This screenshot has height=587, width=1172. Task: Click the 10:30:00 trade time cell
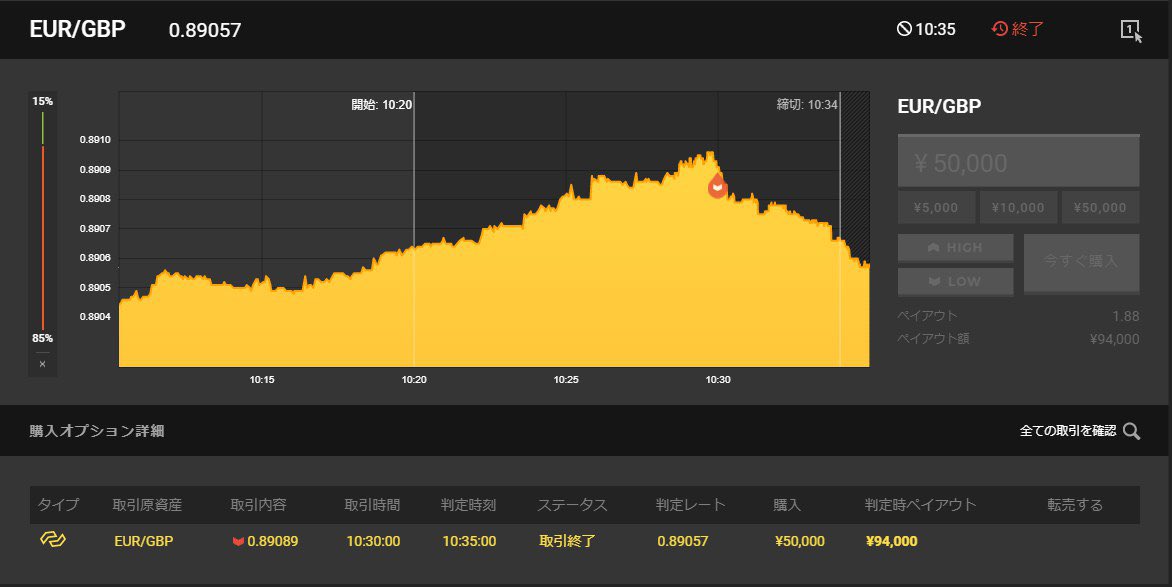coord(373,541)
